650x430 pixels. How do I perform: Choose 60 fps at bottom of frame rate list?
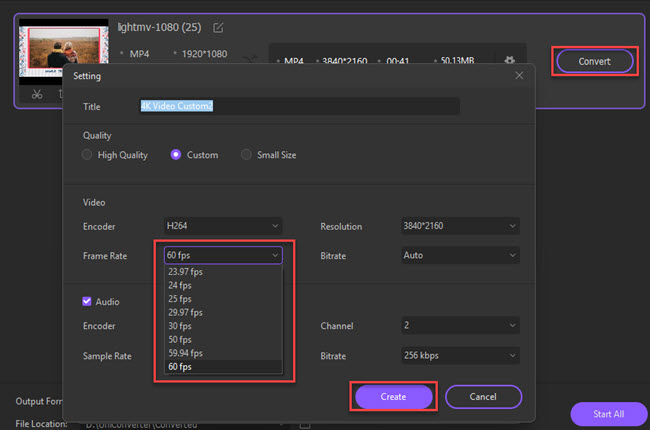(x=223, y=367)
